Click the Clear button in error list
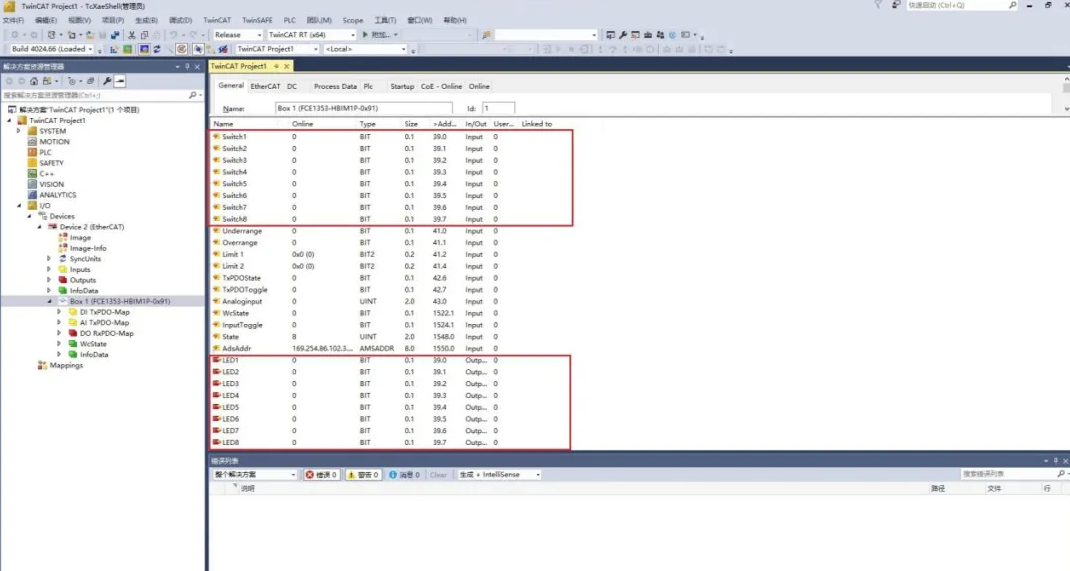Screen dimensions: 1070x571 [438, 475]
